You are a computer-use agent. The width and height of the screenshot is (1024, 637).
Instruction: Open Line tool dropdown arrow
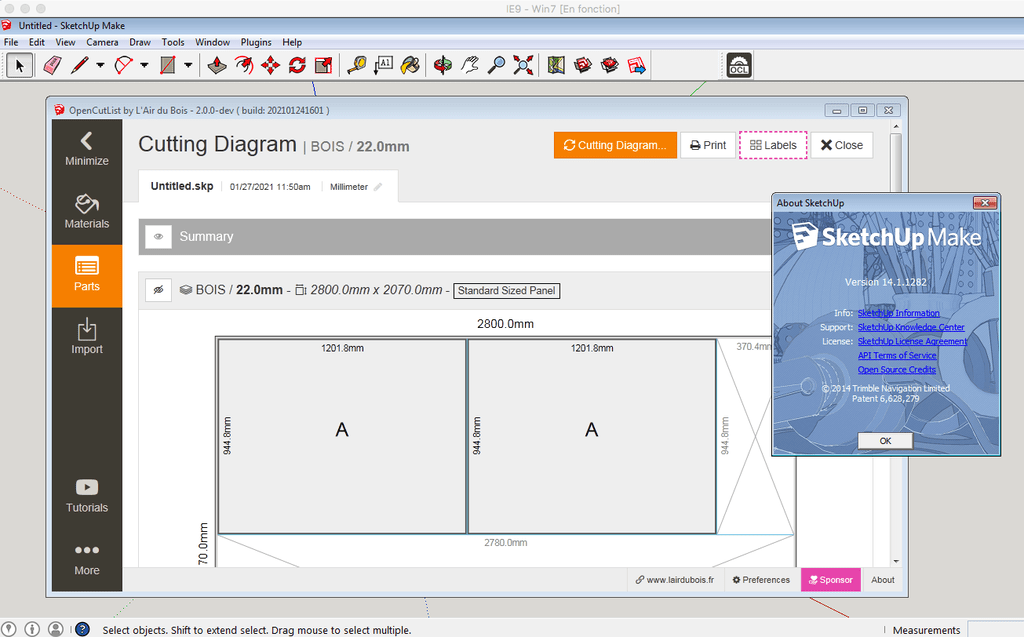[x=100, y=65]
